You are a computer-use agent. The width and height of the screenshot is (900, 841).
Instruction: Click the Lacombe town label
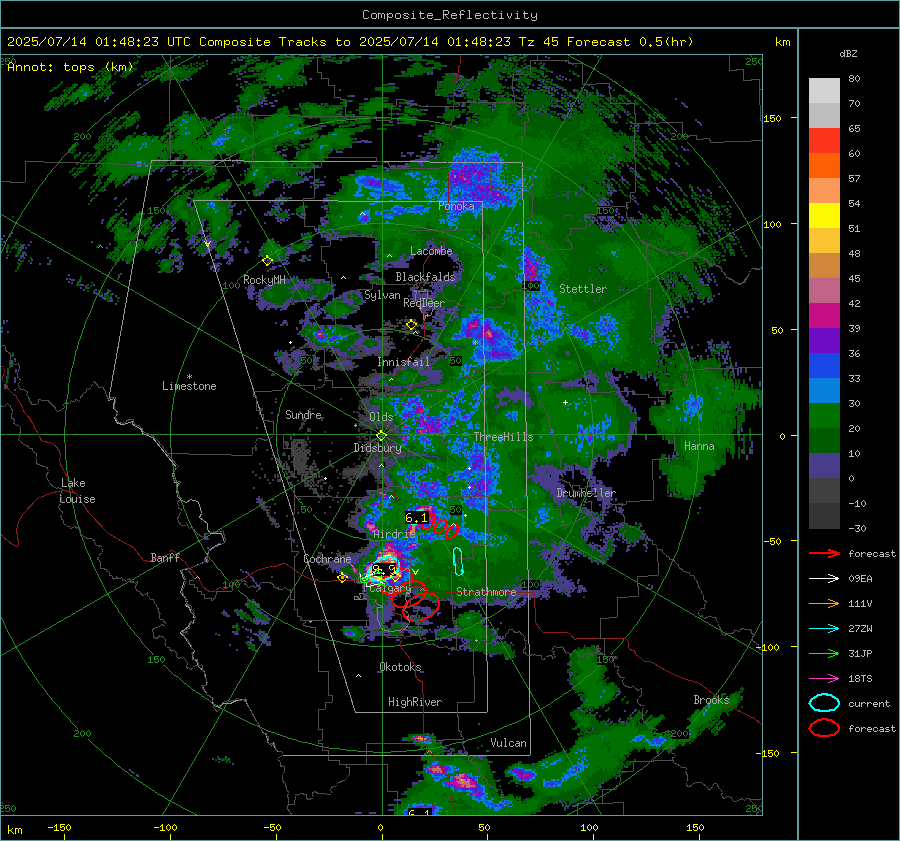pos(431,251)
